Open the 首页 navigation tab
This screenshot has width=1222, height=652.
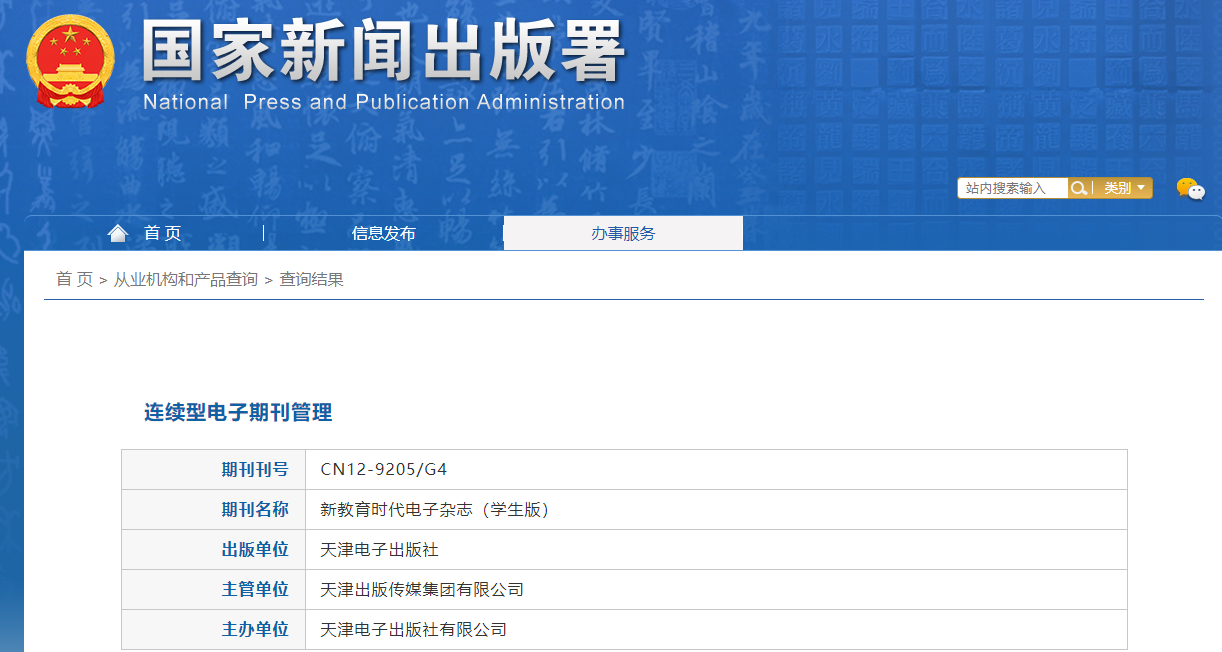pyautogui.click(x=162, y=233)
